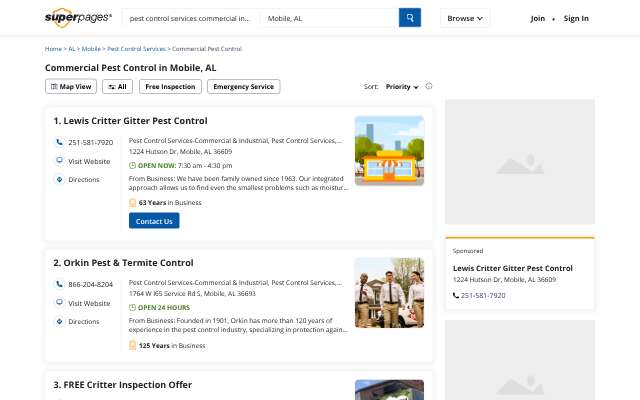
Task: Click Pest Control Services breadcrumb link
Action: [x=136, y=49]
